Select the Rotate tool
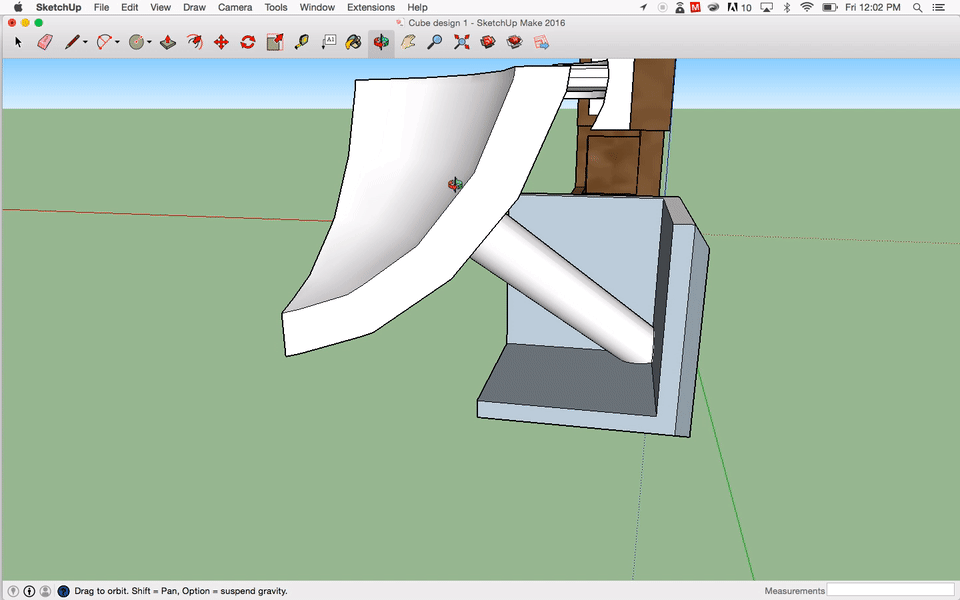960x600 pixels. click(x=248, y=42)
